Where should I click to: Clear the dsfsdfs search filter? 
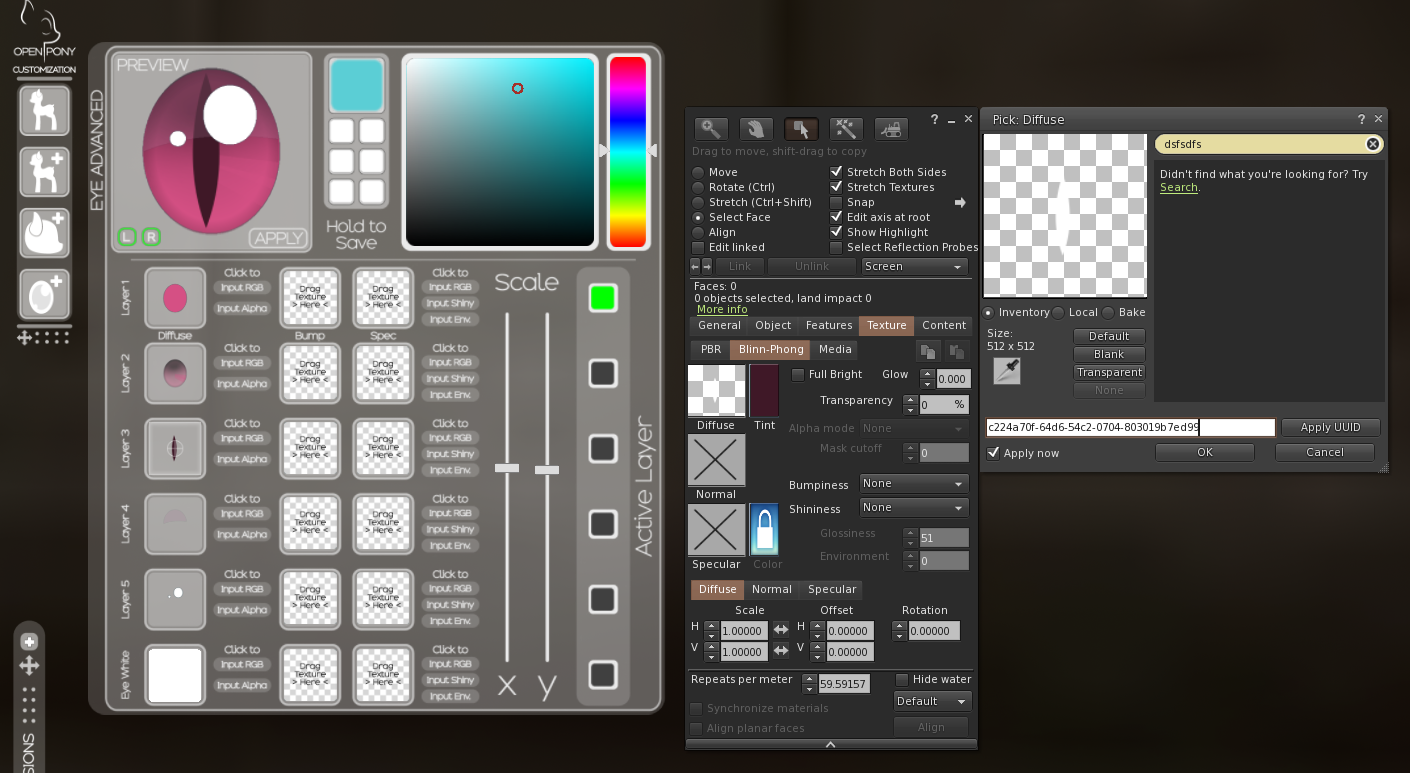pos(1373,144)
